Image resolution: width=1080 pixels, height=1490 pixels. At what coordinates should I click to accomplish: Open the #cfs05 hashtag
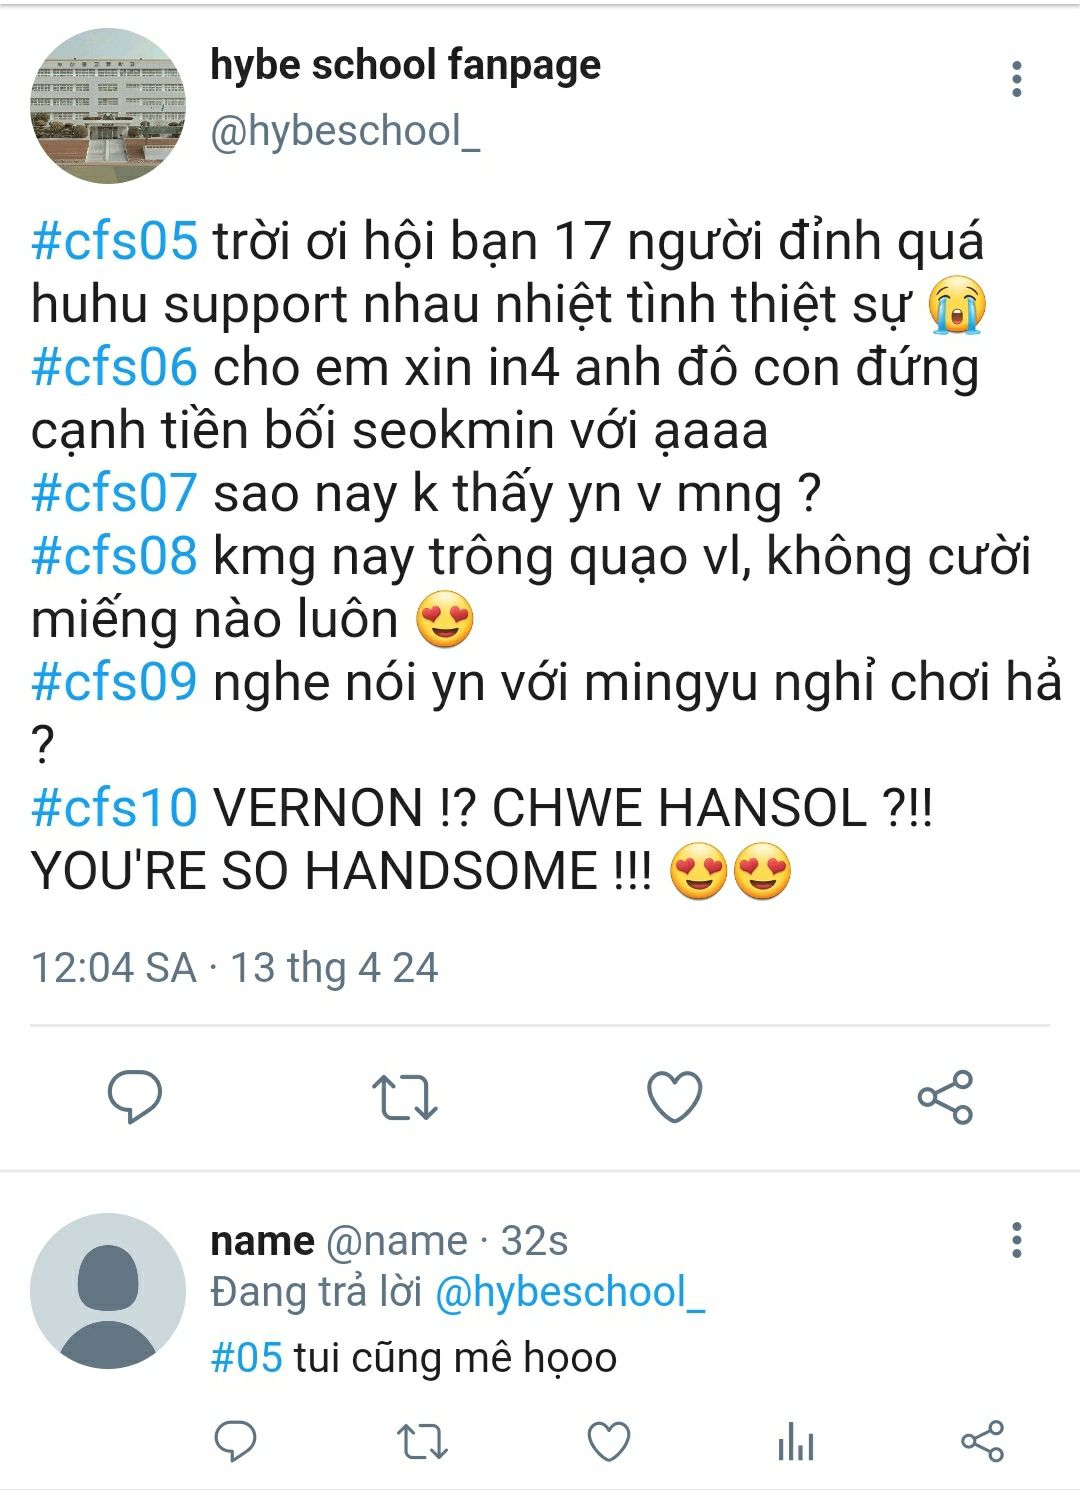click(114, 242)
